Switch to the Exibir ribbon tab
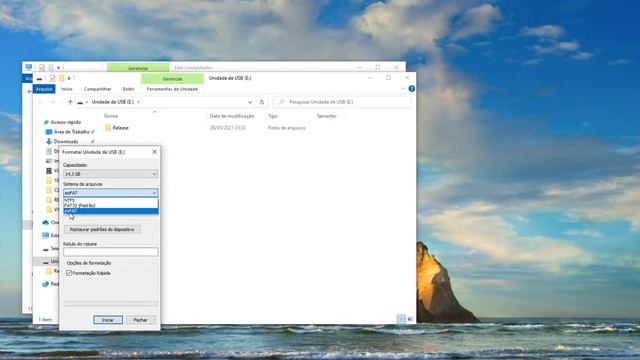Screen dimensions: 640x360 click(x=129, y=89)
